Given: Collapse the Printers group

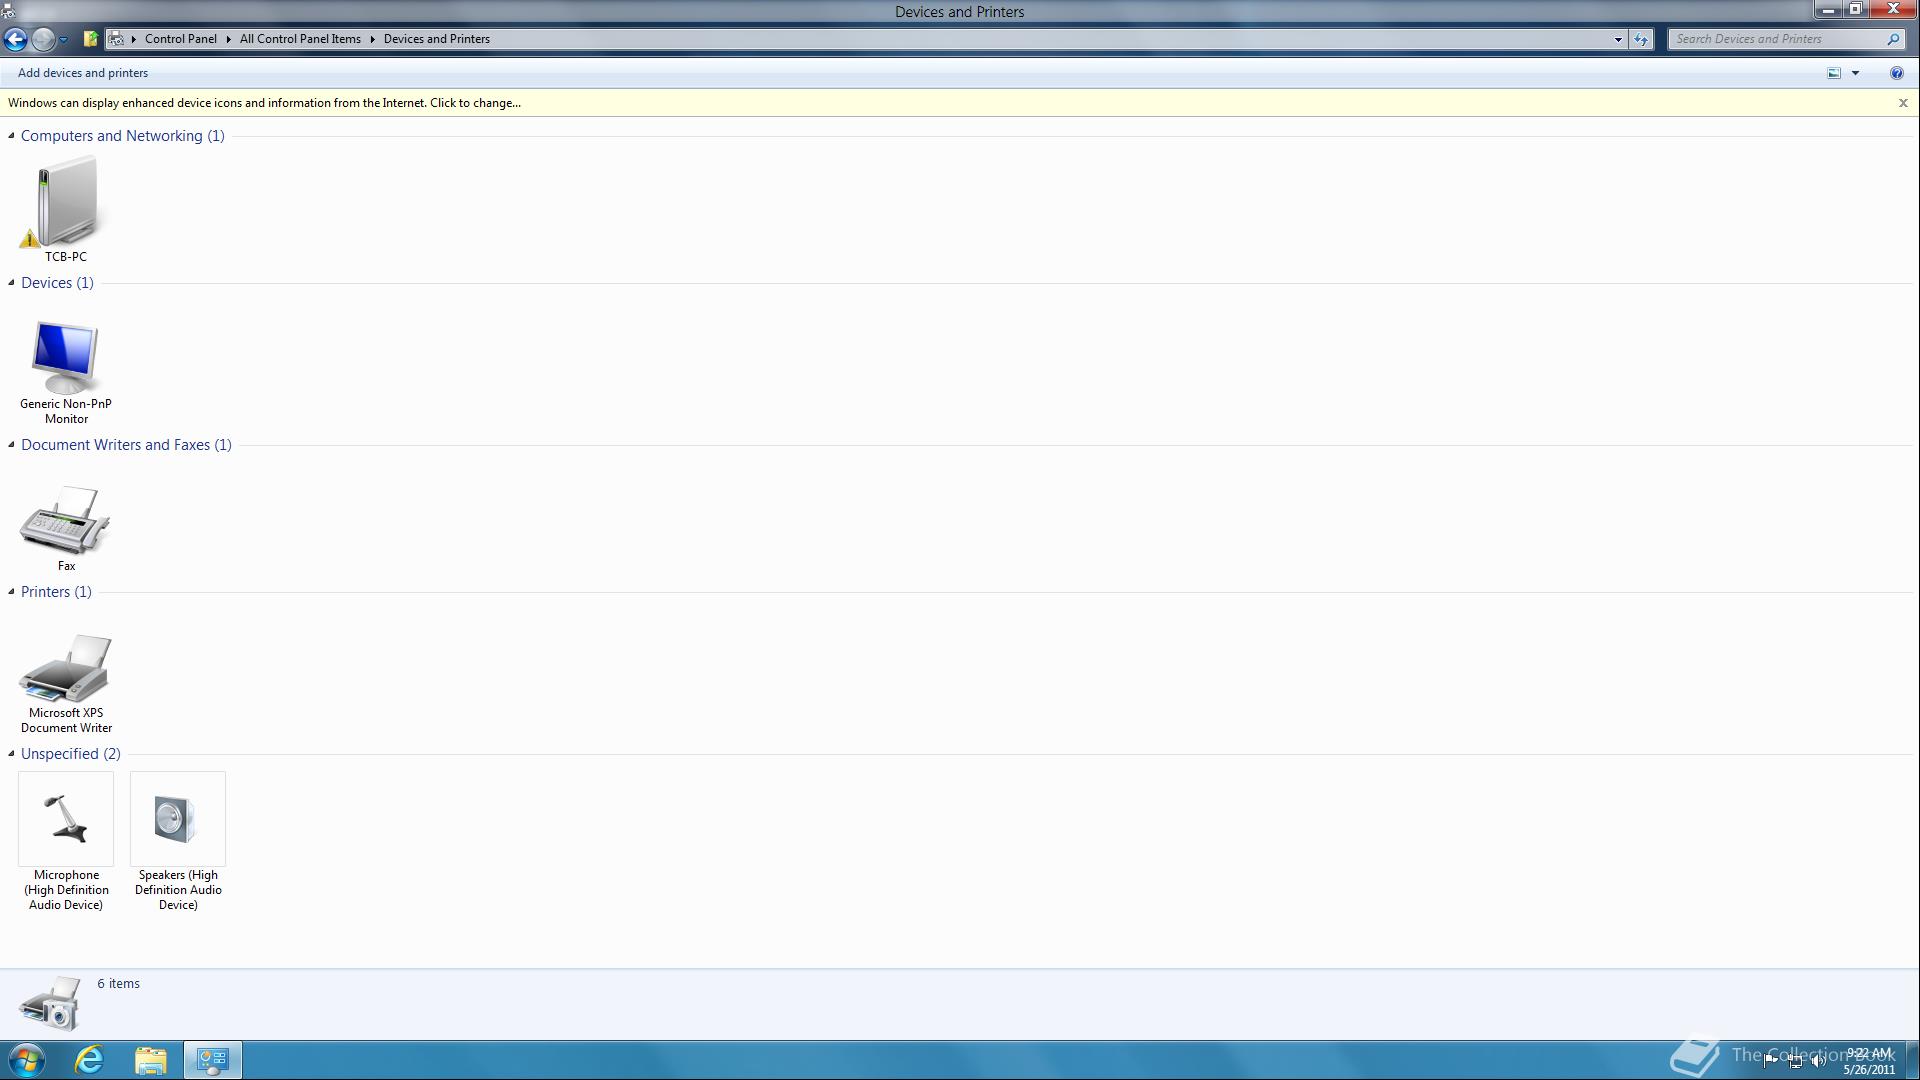Looking at the screenshot, I should [11, 592].
